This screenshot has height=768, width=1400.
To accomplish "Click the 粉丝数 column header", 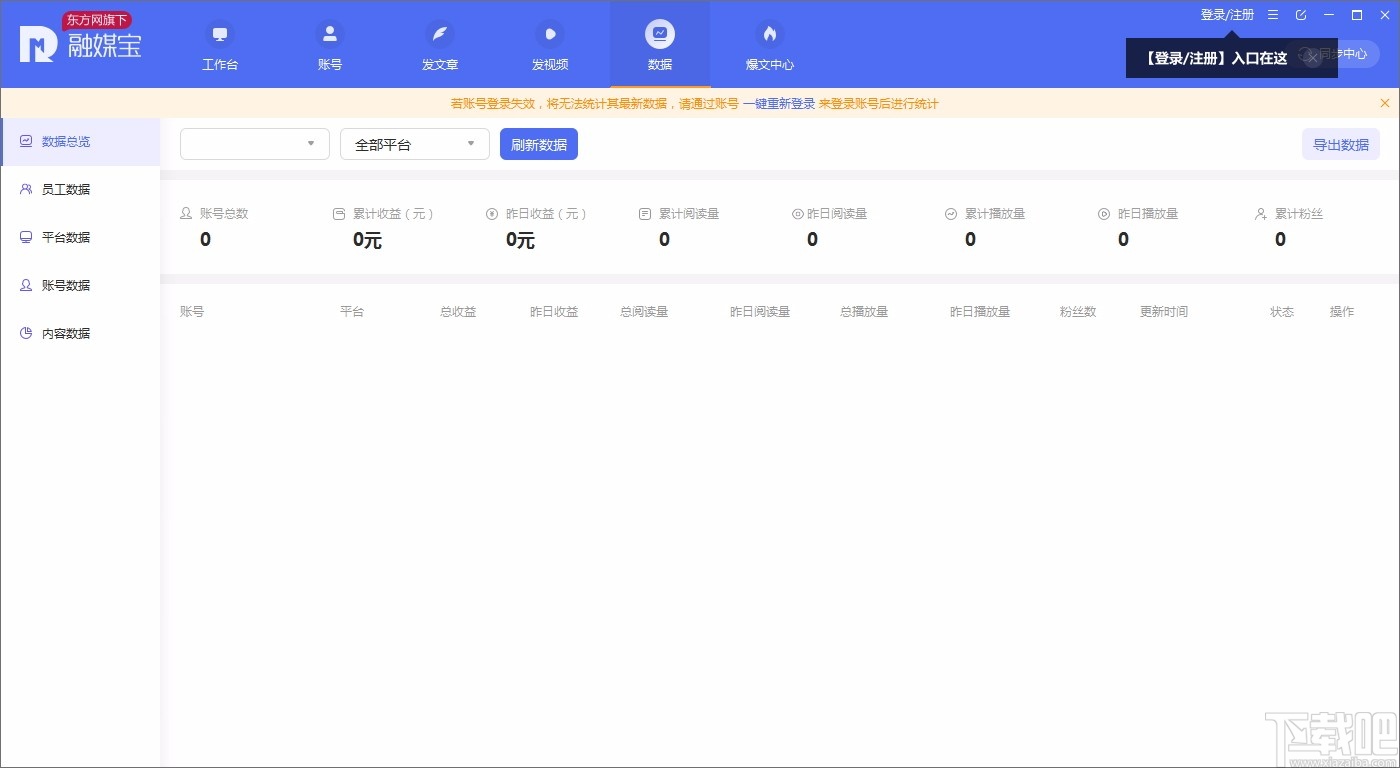I will [1078, 312].
